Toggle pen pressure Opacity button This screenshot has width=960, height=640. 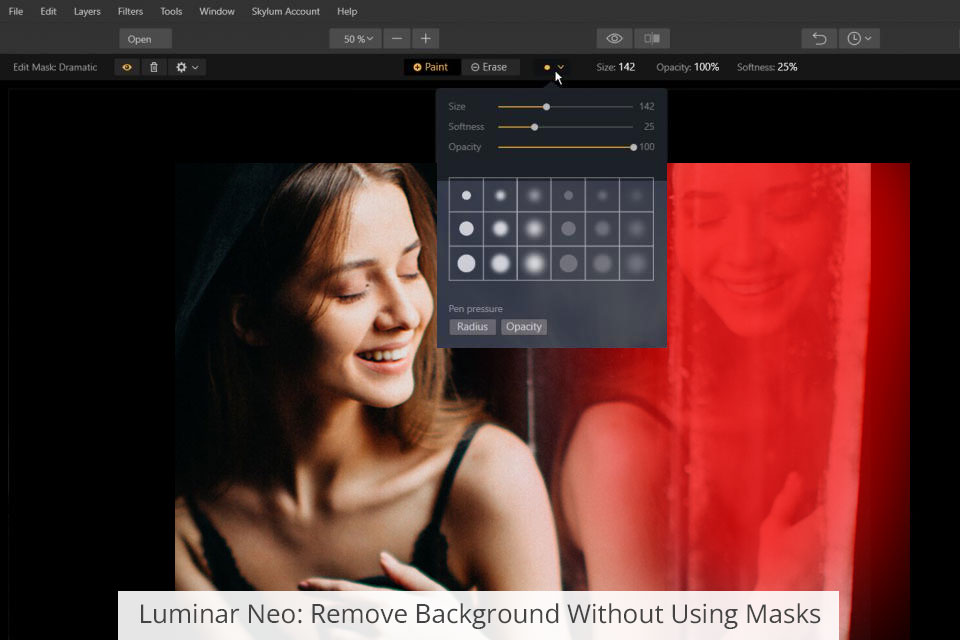click(x=523, y=327)
